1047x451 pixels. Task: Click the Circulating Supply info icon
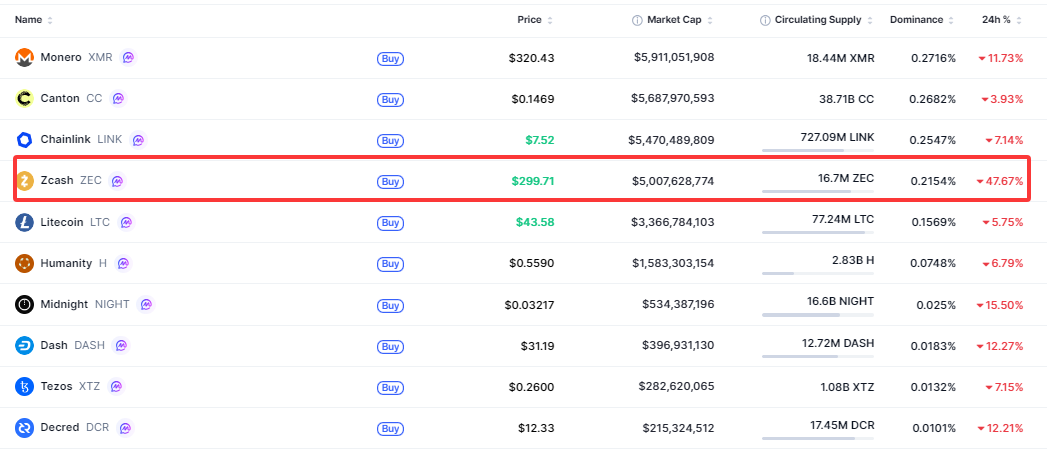(765, 20)
